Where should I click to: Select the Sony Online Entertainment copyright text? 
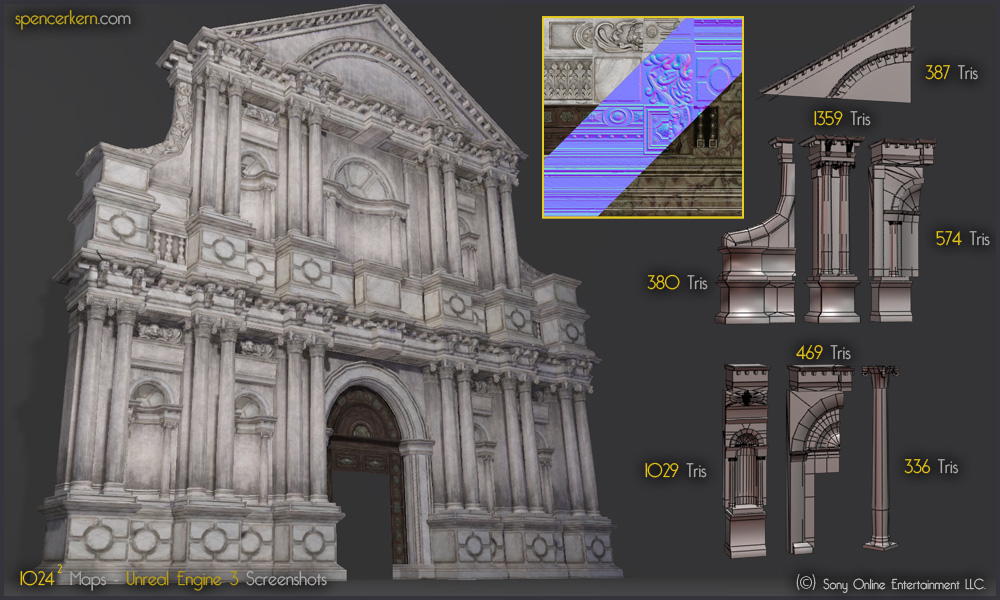890,583
